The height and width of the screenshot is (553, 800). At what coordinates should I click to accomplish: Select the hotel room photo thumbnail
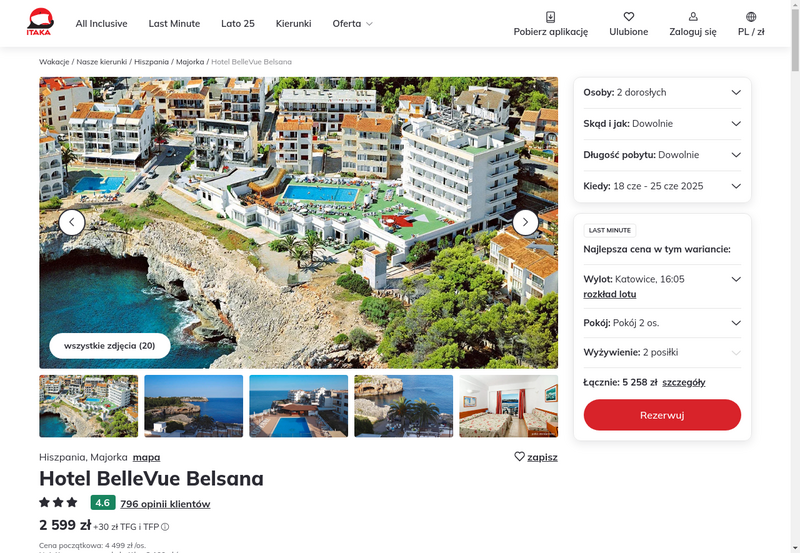[509, 406]
